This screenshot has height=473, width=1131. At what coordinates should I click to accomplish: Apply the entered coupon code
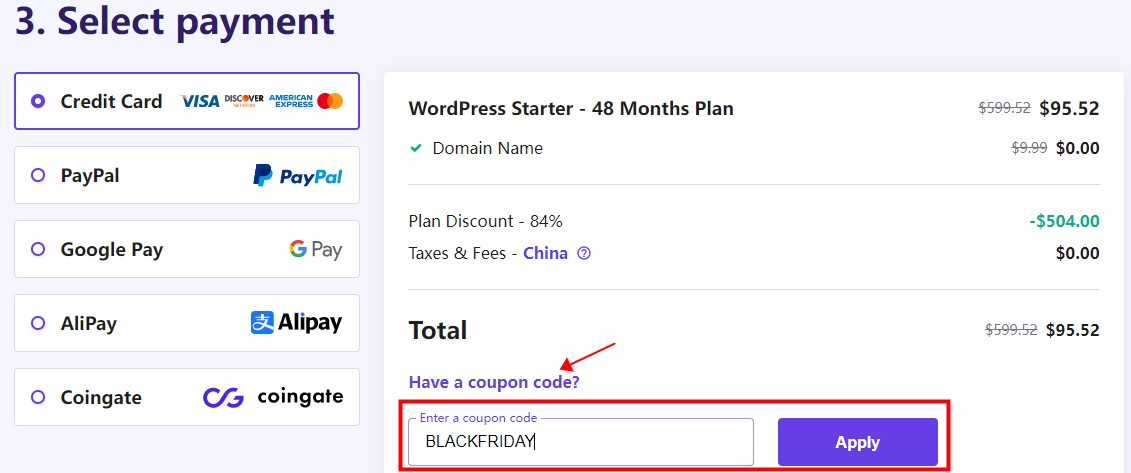pyautogui.click(x=857, y=442)
